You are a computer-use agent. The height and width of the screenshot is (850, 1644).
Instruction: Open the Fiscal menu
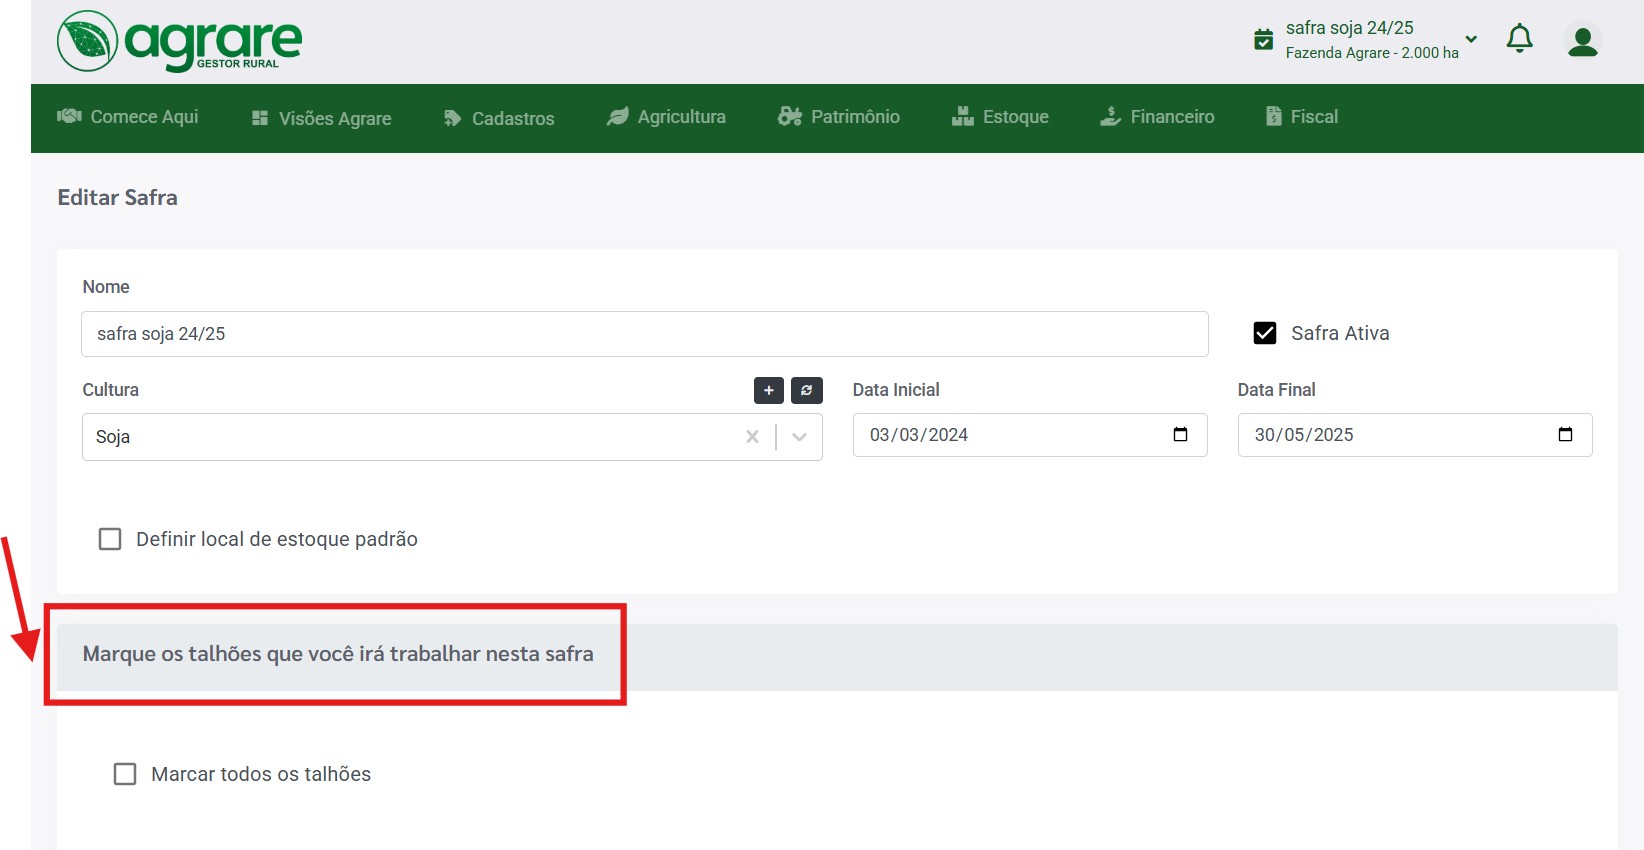click(1302, 116)
